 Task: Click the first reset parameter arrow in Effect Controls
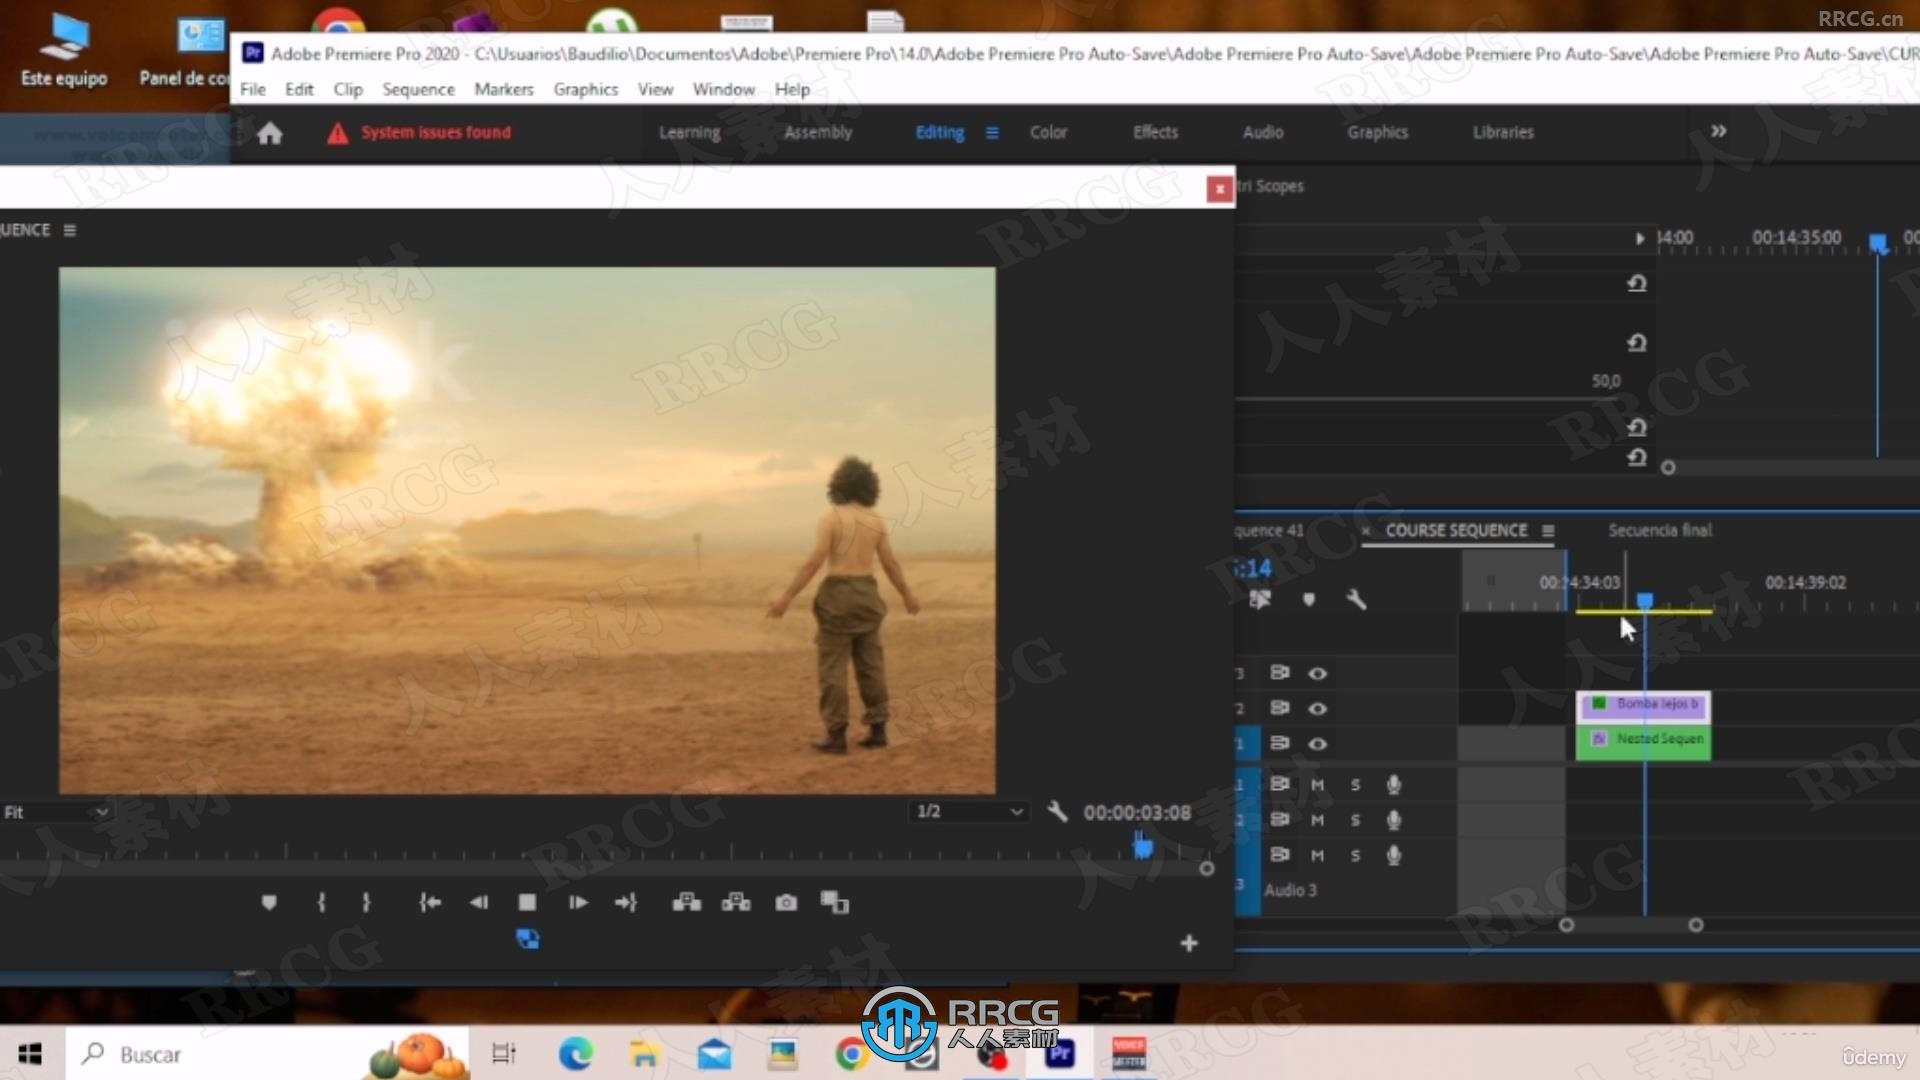coord(1636,284)
